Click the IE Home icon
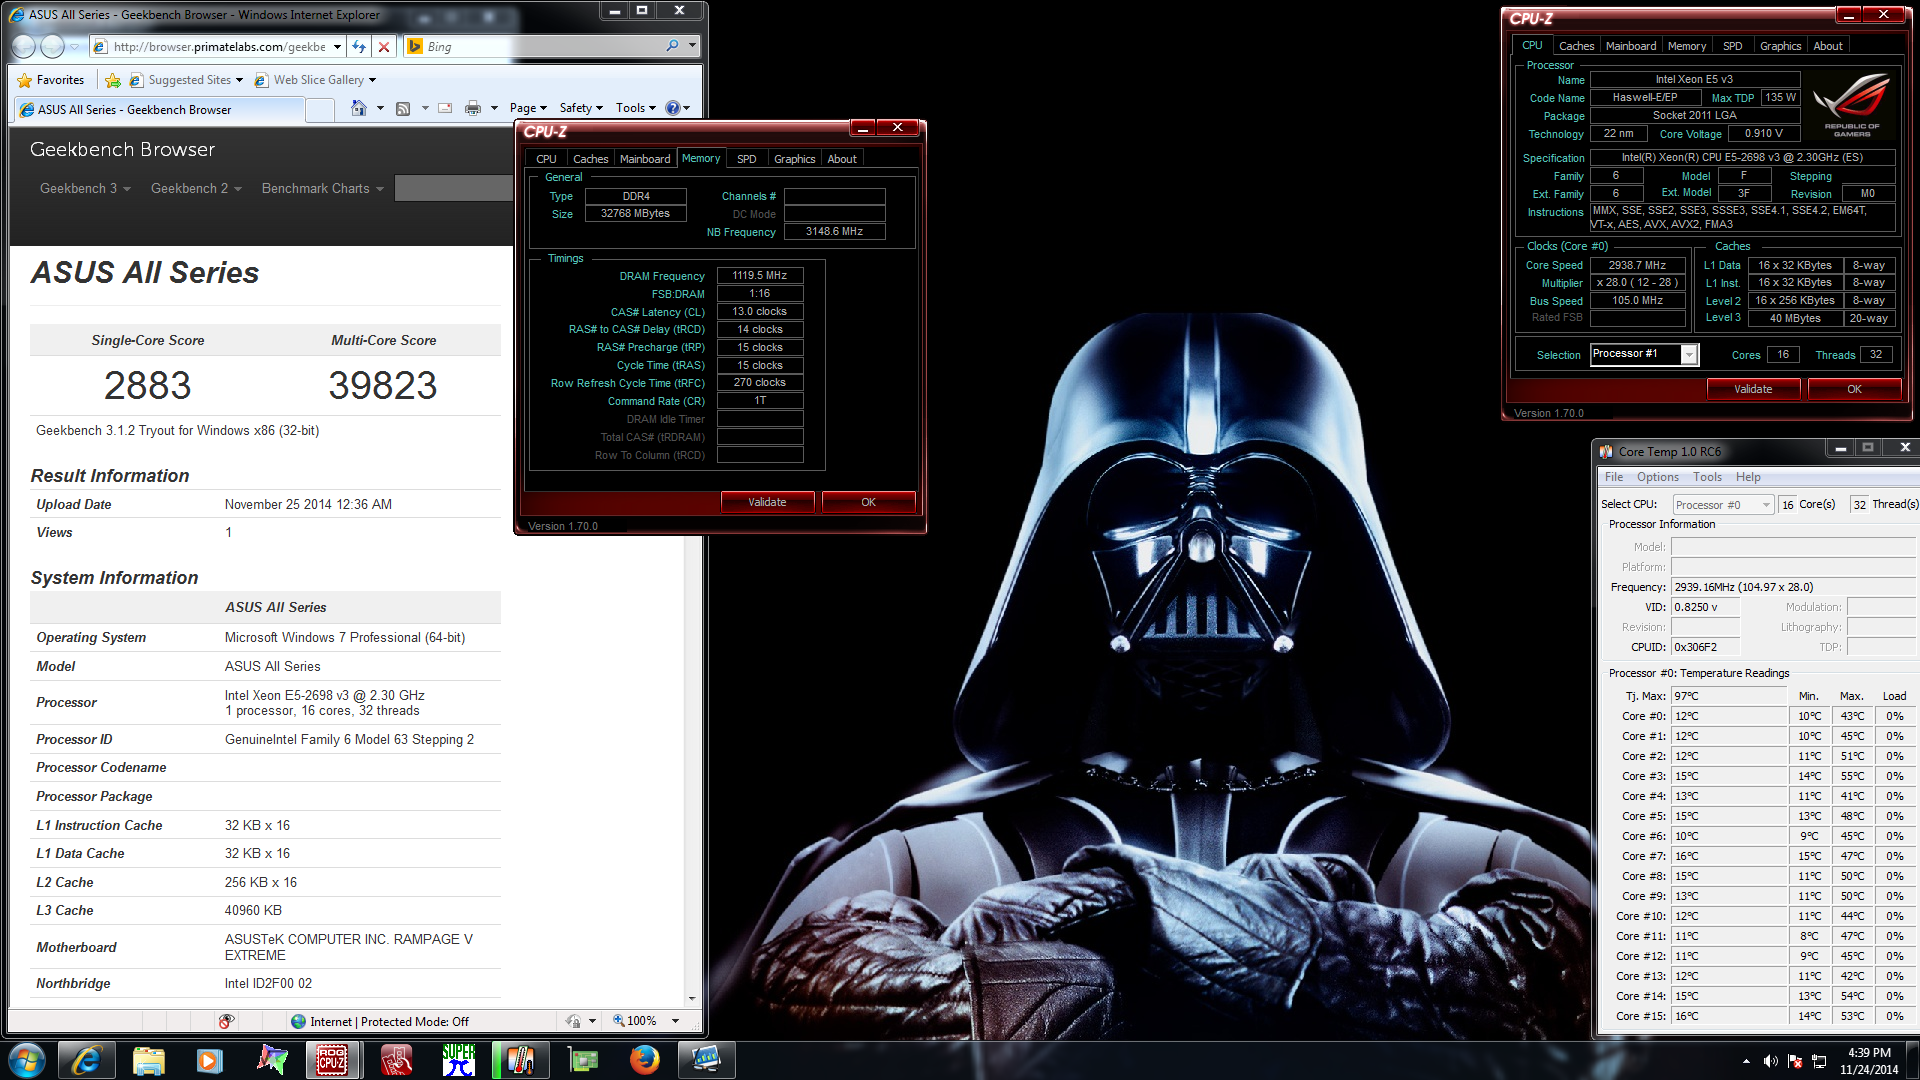Image resolution: width=1920 pixels, height=1080 pixels. [359, 108]
